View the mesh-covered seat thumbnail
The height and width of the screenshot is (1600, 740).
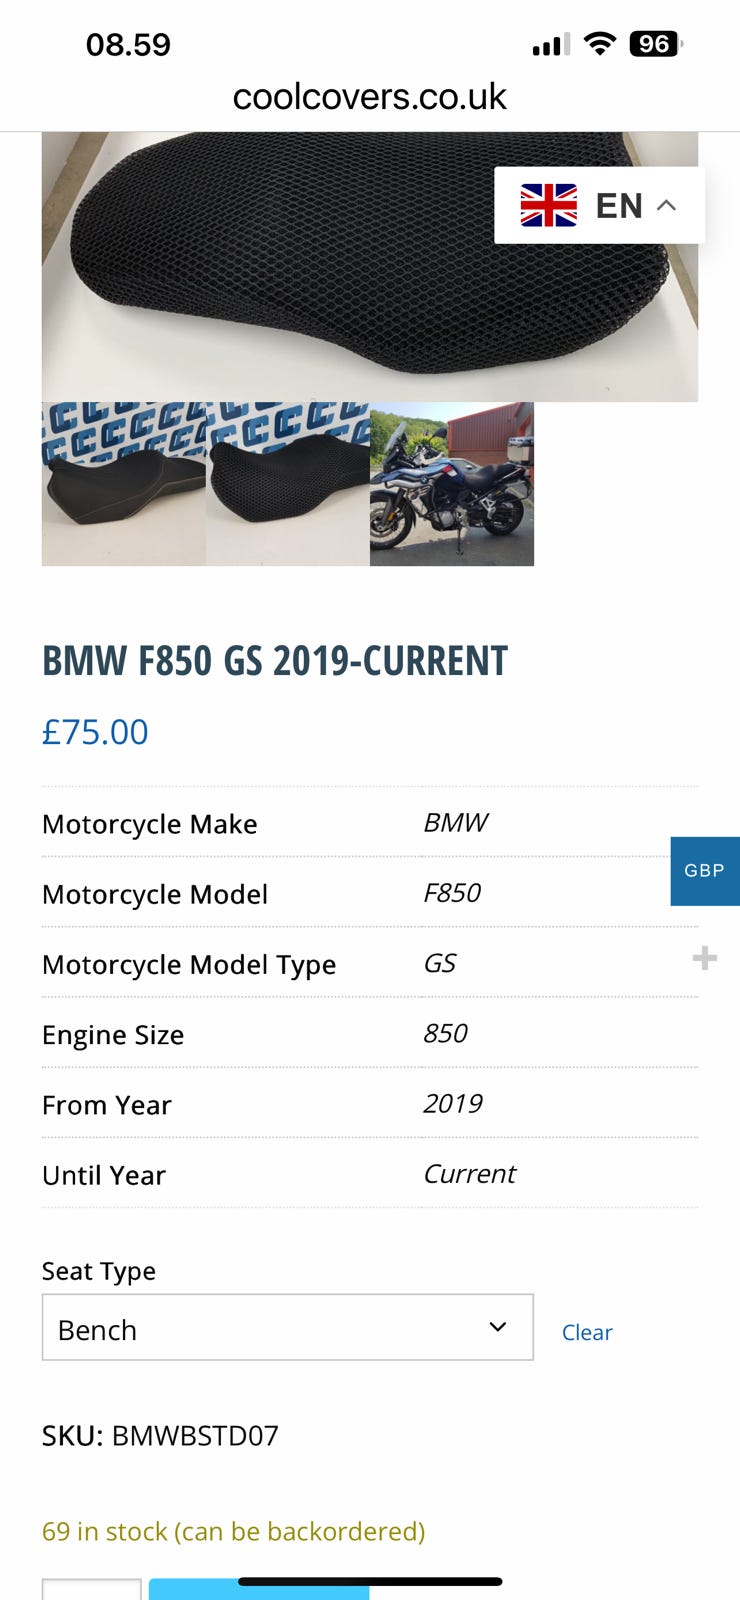[287, 484]
